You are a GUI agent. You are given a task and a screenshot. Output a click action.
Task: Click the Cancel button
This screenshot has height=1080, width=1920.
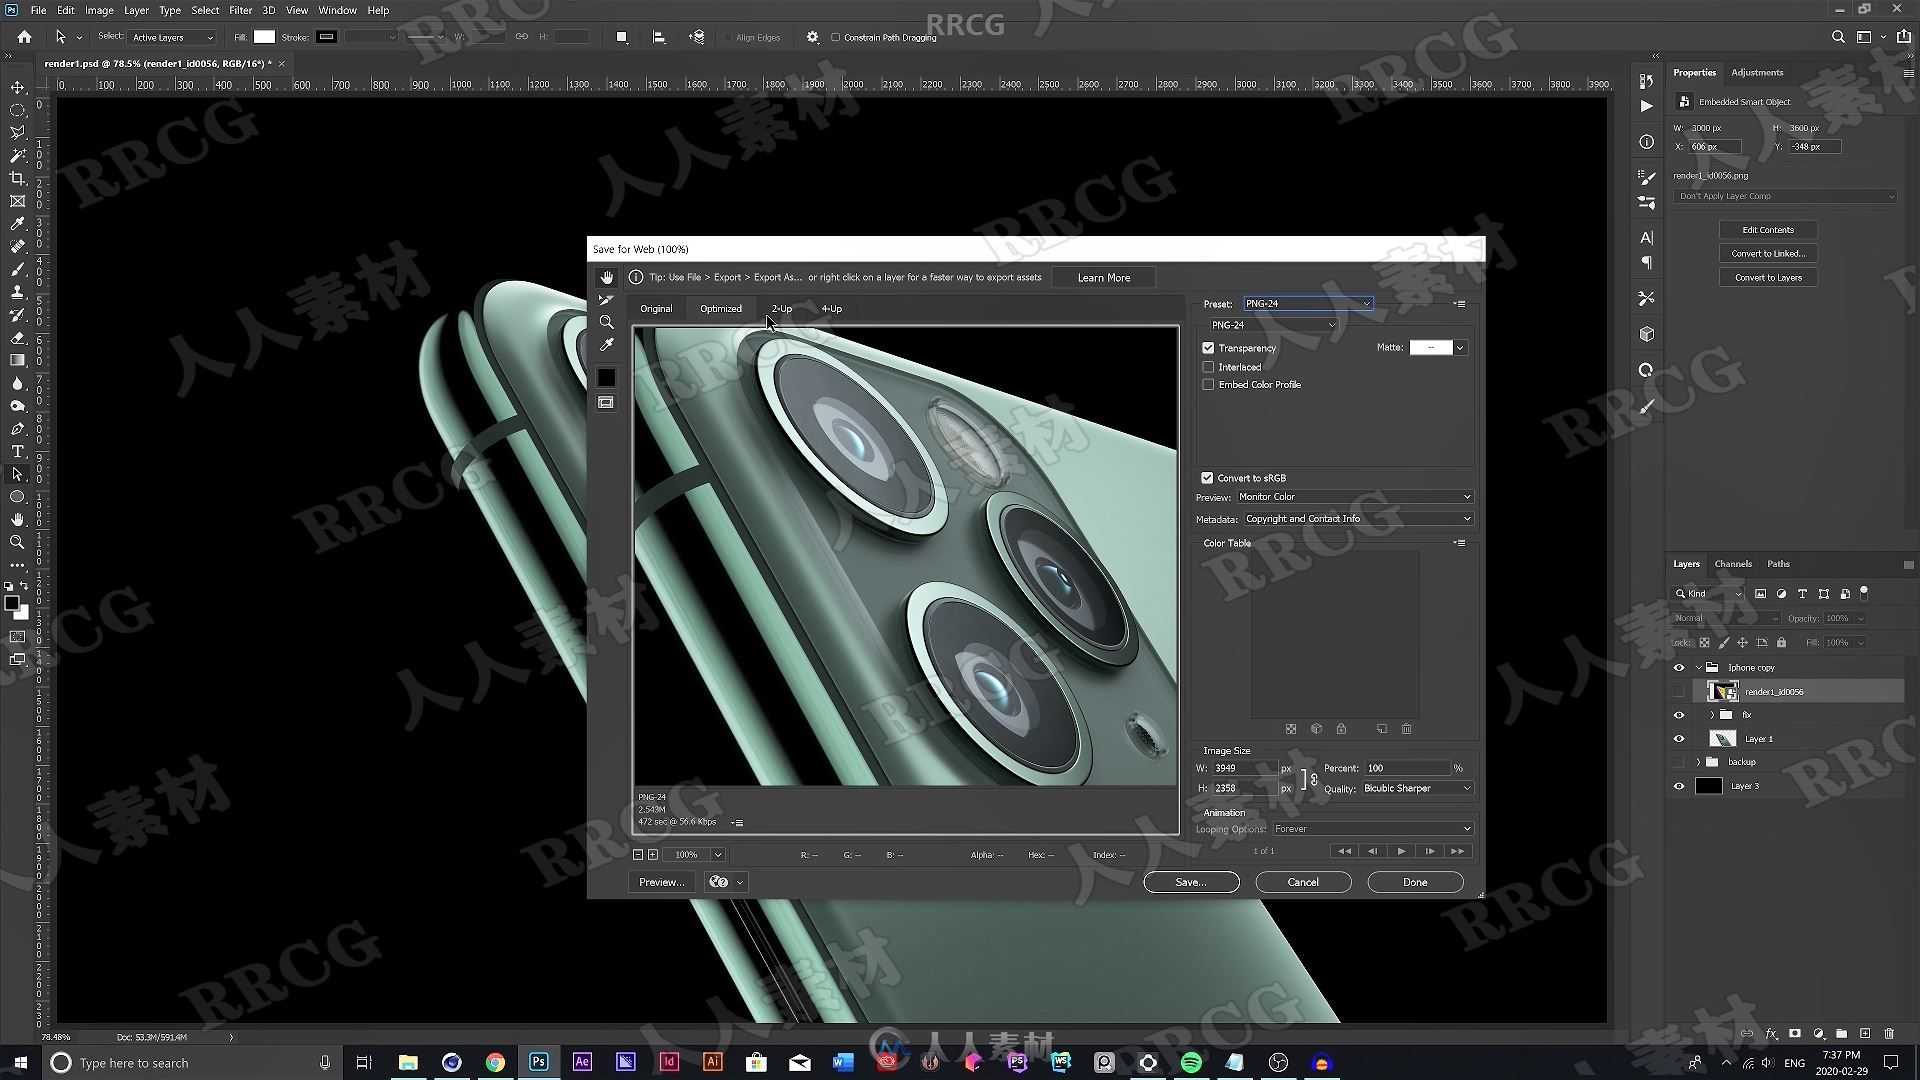1302,882
